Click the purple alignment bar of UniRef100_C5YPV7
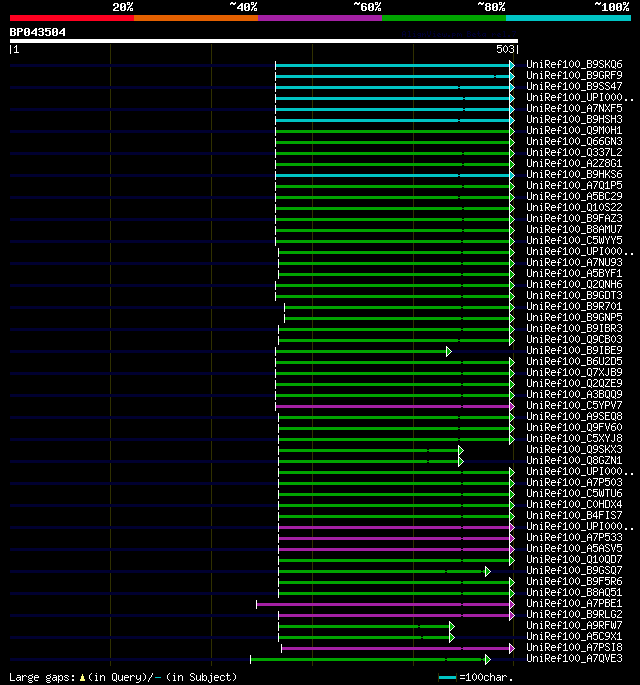This screenshot has height=685, width=640. click(393, 407)
